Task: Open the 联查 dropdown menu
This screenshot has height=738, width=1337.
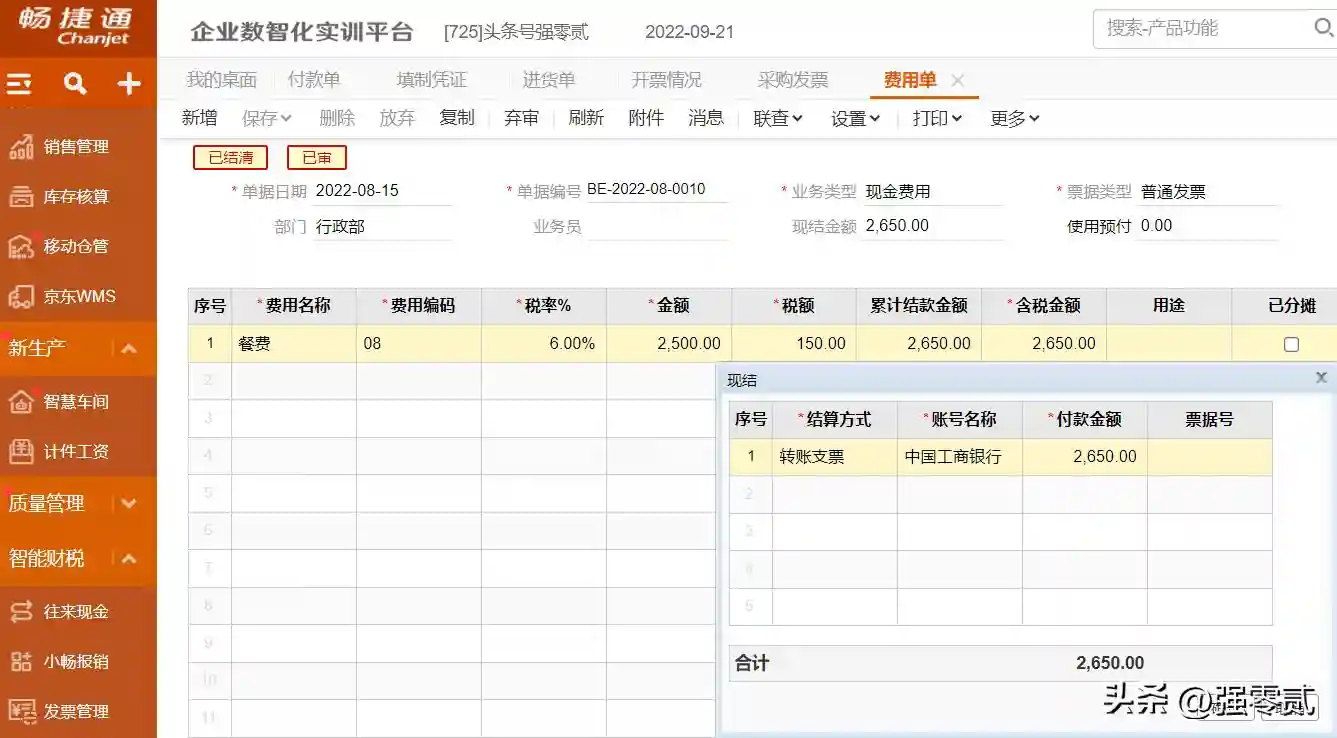Action: [778, 119]
